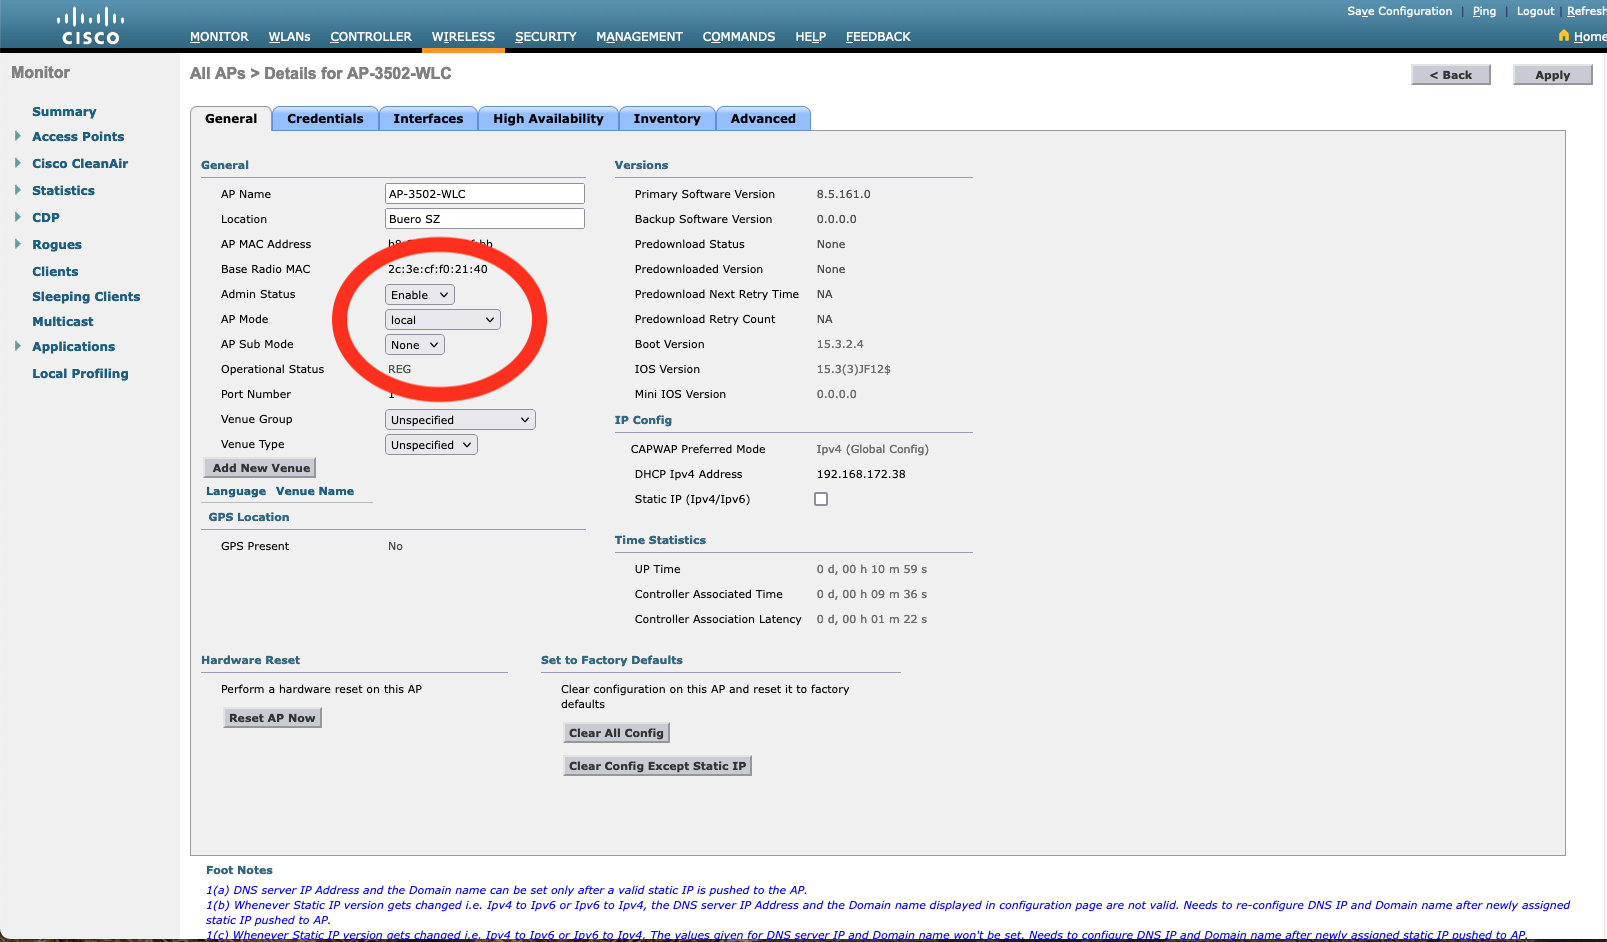Click the Apply button
The width and height of the screenshot is (1607, 942).
pos(1552,75)
